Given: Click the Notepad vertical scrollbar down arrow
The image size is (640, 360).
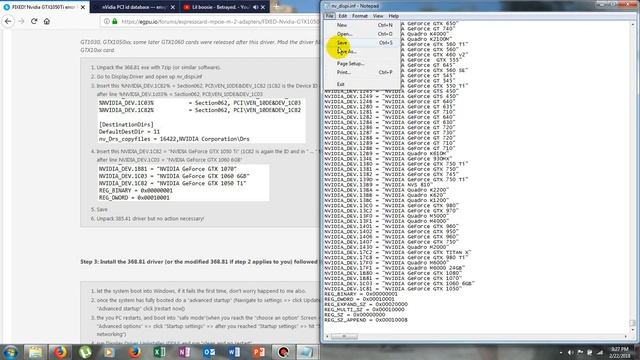Looking at the screenshot, I should click(x=633, y=329).
